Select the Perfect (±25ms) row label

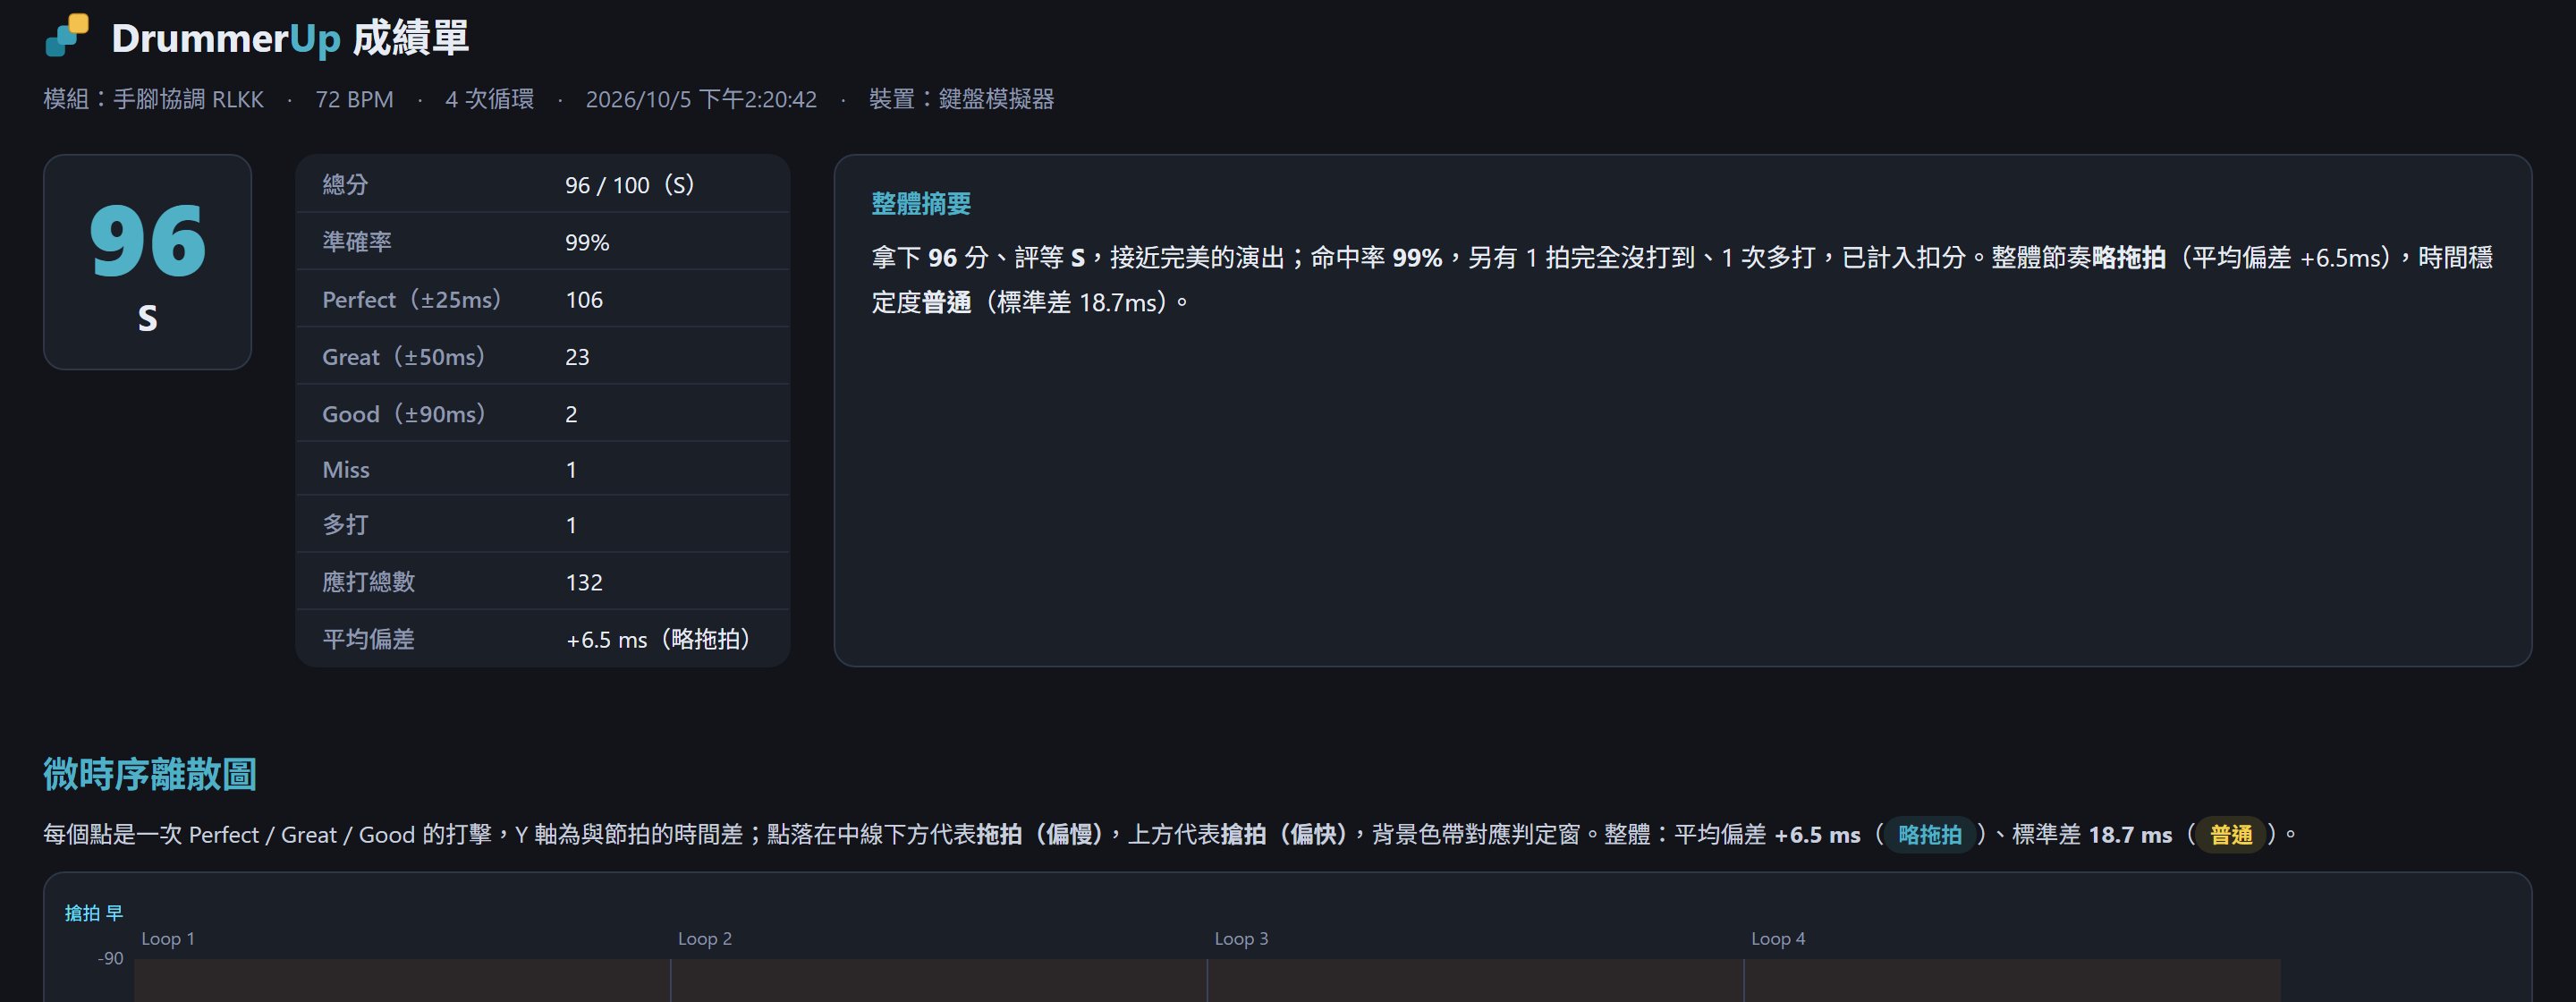pyautogui.click(x=412, y=299)
